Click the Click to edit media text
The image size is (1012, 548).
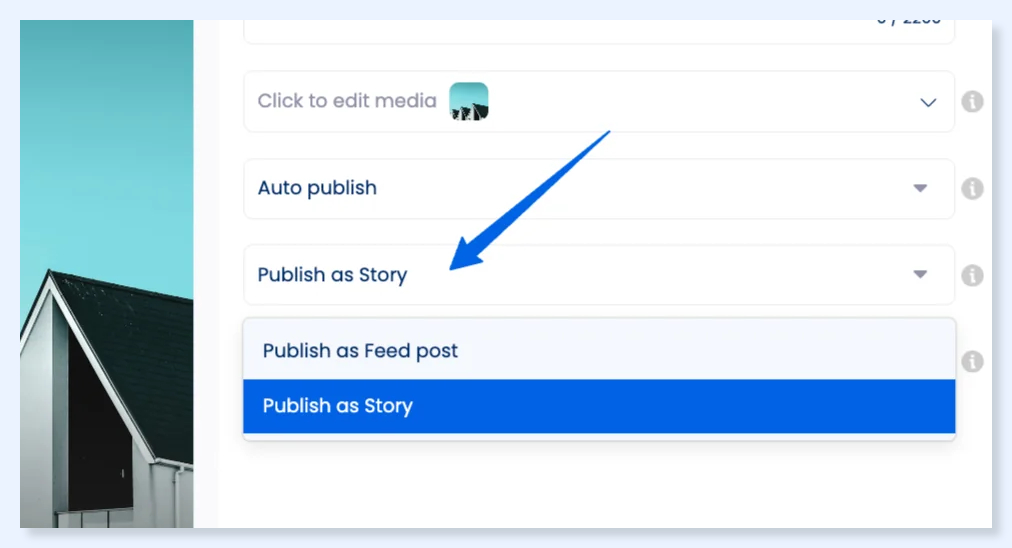[347, 101]
